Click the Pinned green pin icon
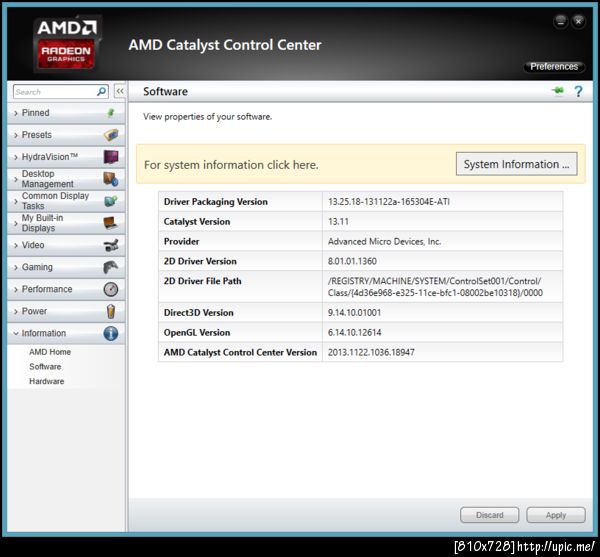The width and height of the screenshot is (600, 557). pos(111,113)
